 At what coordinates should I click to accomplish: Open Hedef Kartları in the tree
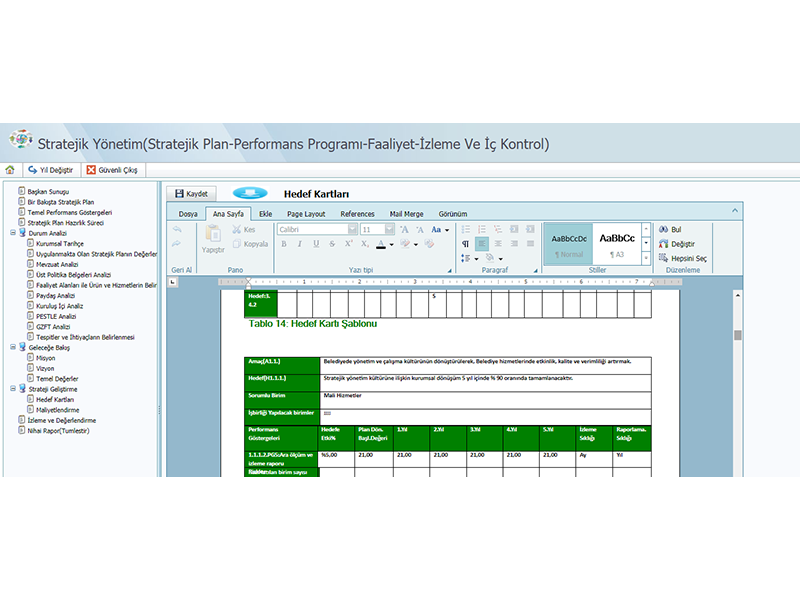pyautogui.click(x=55, y=399)
